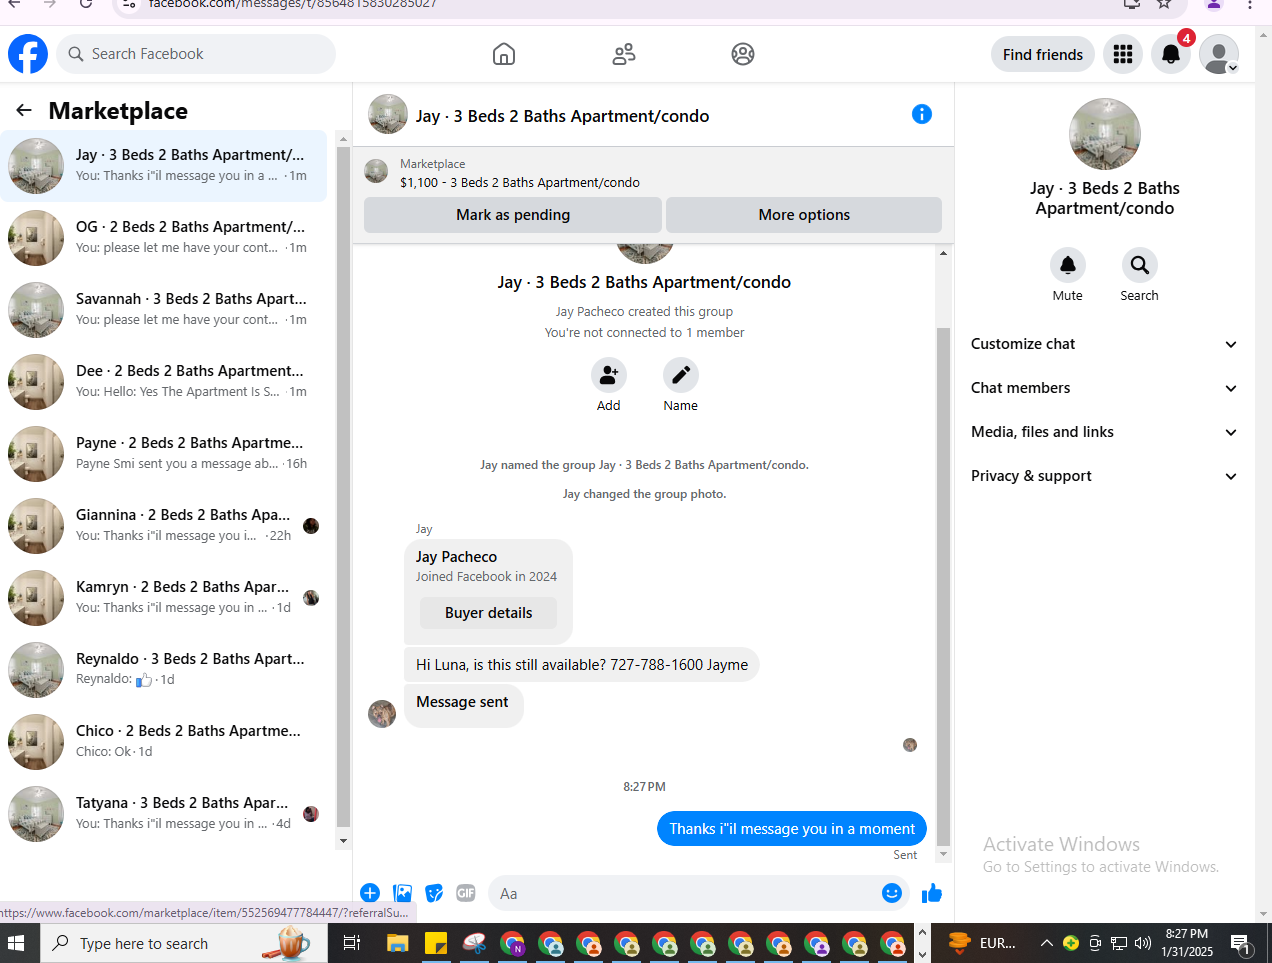Click 'Hi Luna, is this still available?' message
This screenshot has height=963, width=1272.
click(x=582, y=664)
